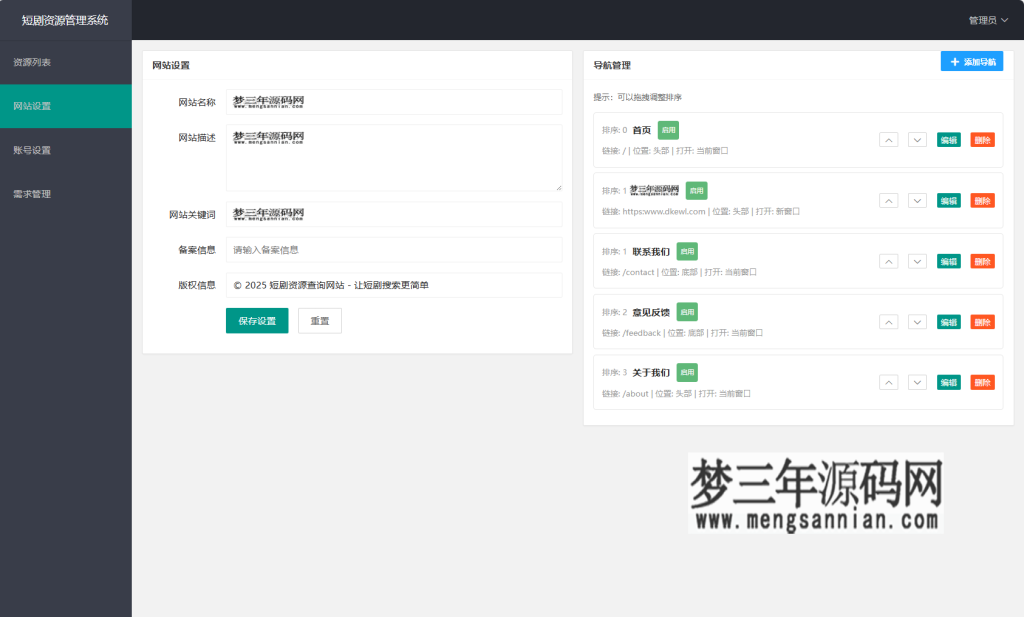Delete the 首页 navigation item
The width and height of the screenshot is (1024, 617).
pyautogui.click(x=982, y=140)
